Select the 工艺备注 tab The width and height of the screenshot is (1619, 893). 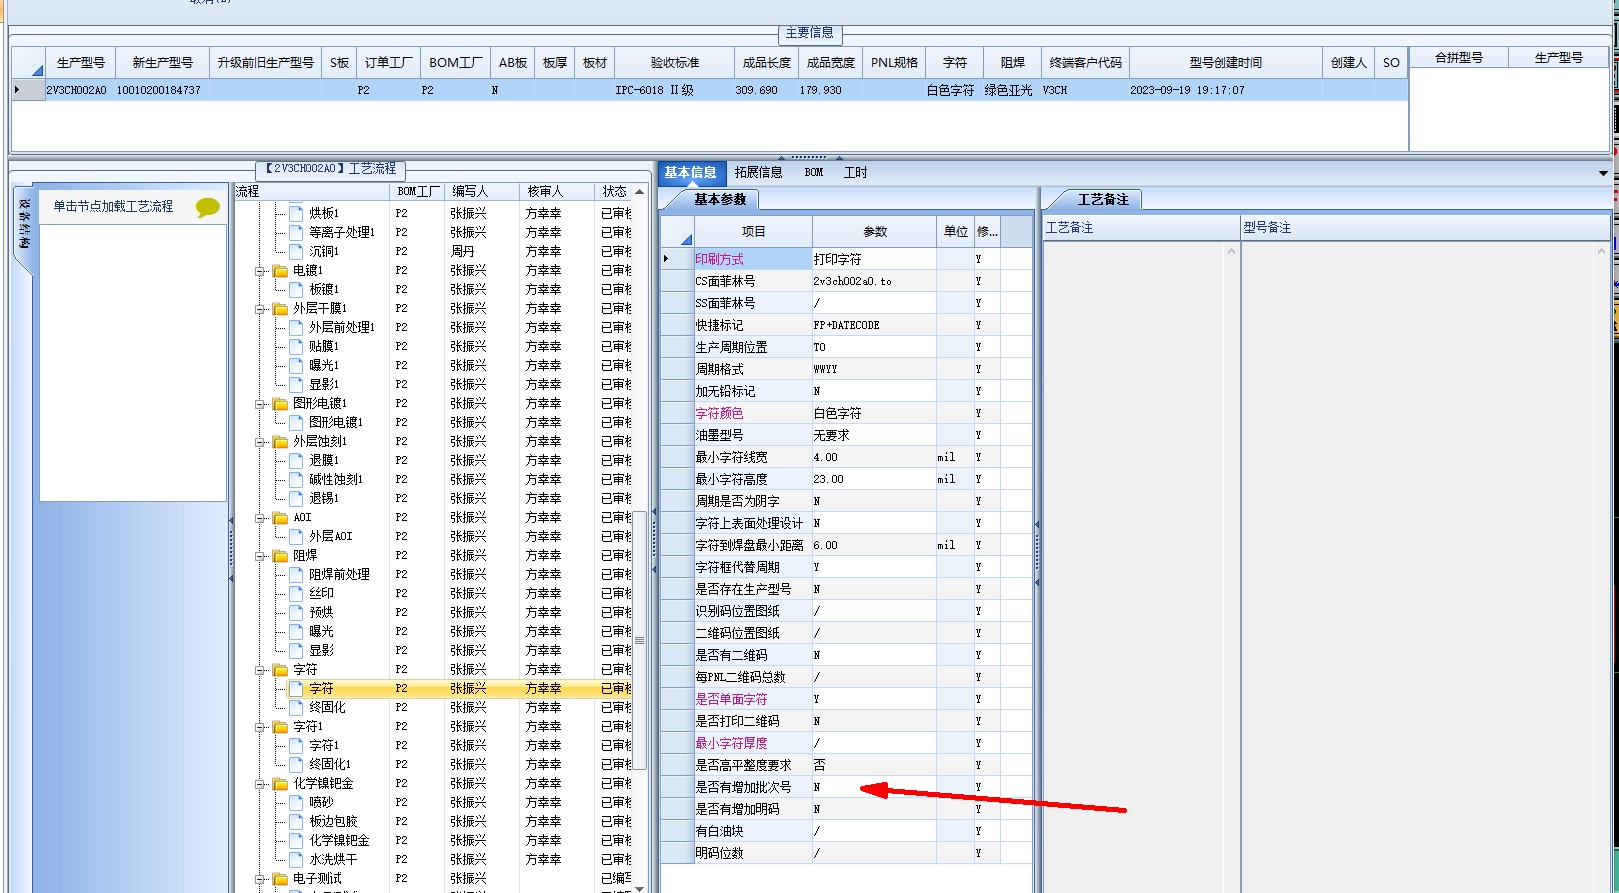pyautogui.click(x=1103, y=199)
